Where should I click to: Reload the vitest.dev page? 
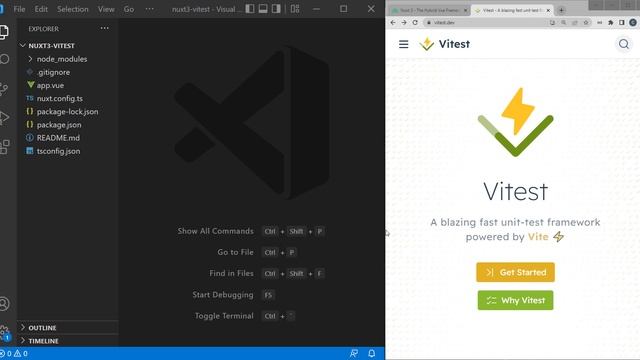point(415,22)
